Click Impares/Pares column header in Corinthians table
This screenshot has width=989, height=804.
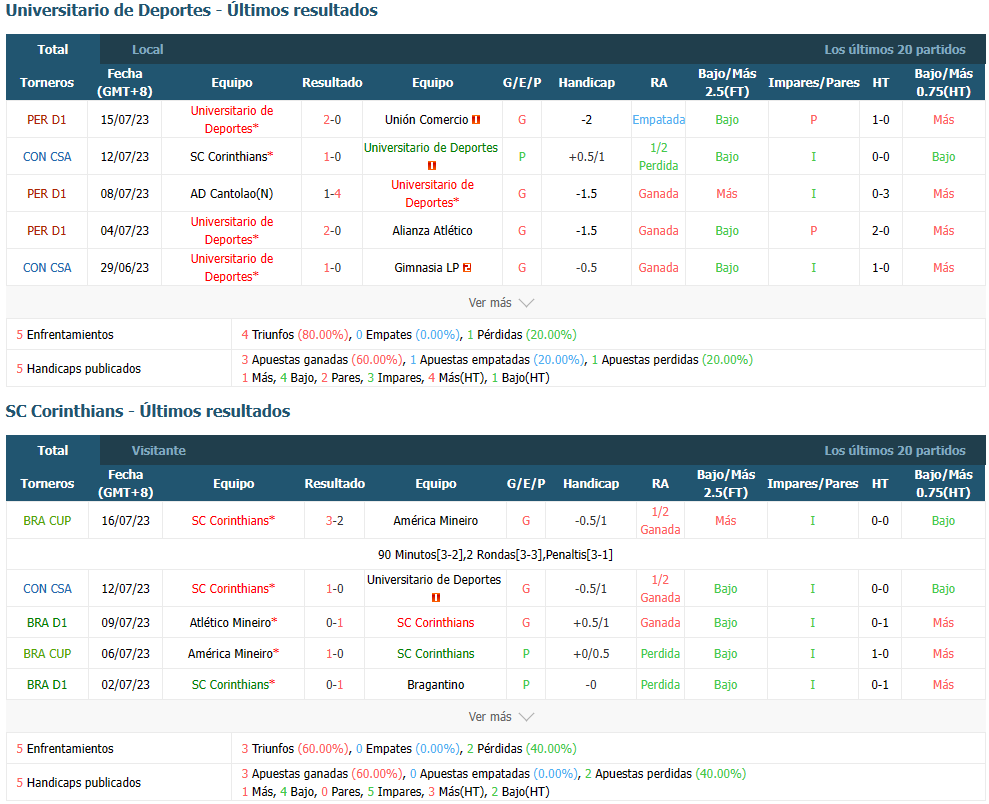pos(812,484)
